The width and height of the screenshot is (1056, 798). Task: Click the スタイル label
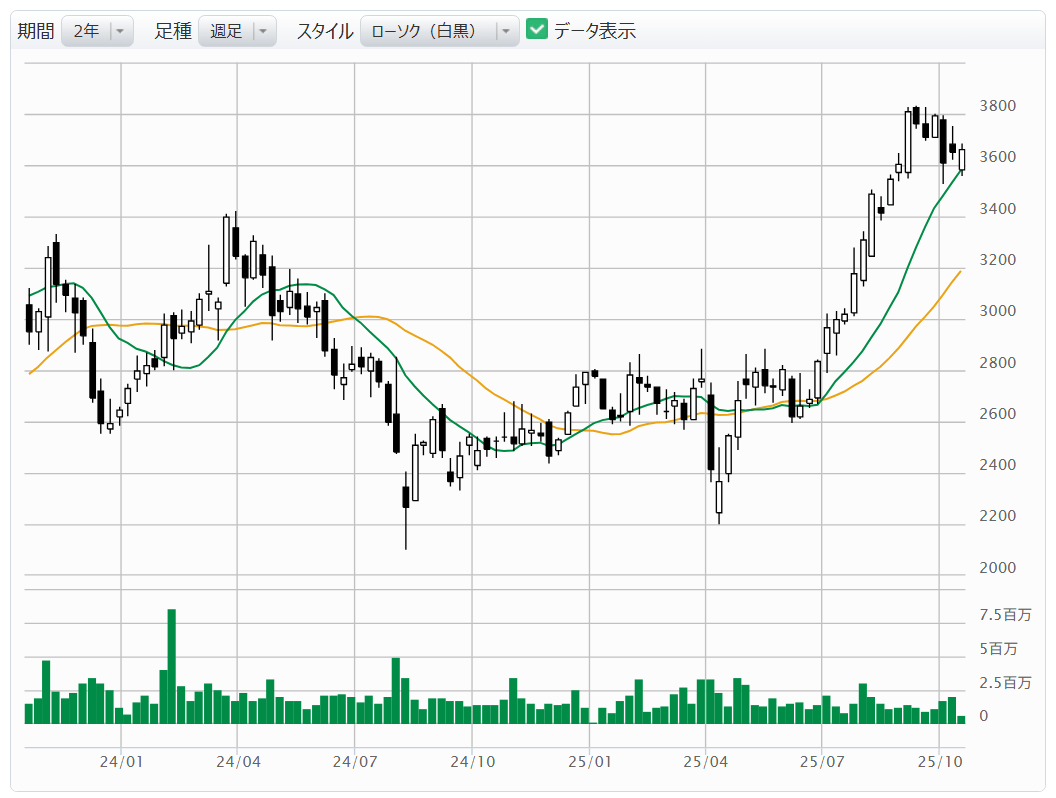(324, 31)
